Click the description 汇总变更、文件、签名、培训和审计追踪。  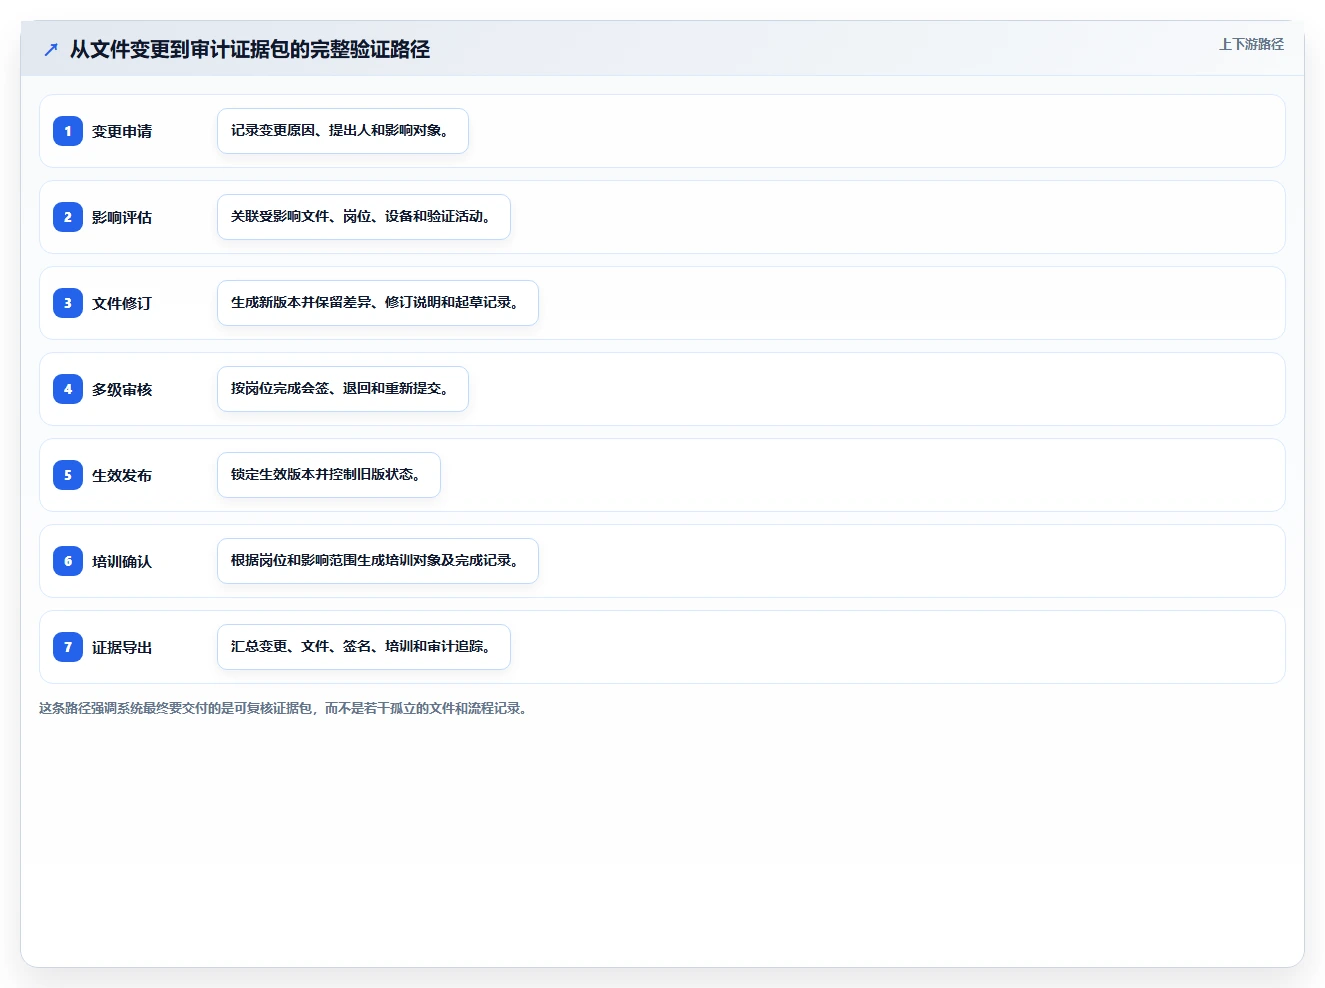pyautogui.click(x=364, y=647)
